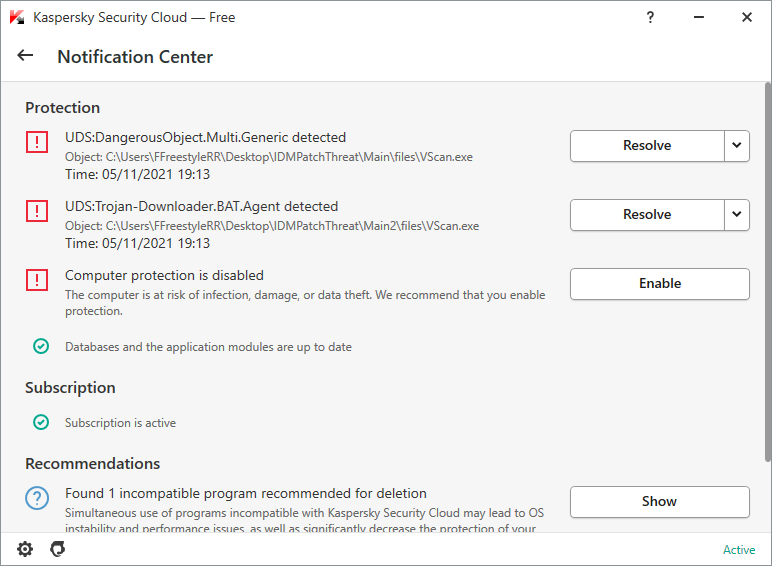Click the vertical scrollbar
Image resolution: width=772 pixels, height=566 pixels.
(768, 272)
